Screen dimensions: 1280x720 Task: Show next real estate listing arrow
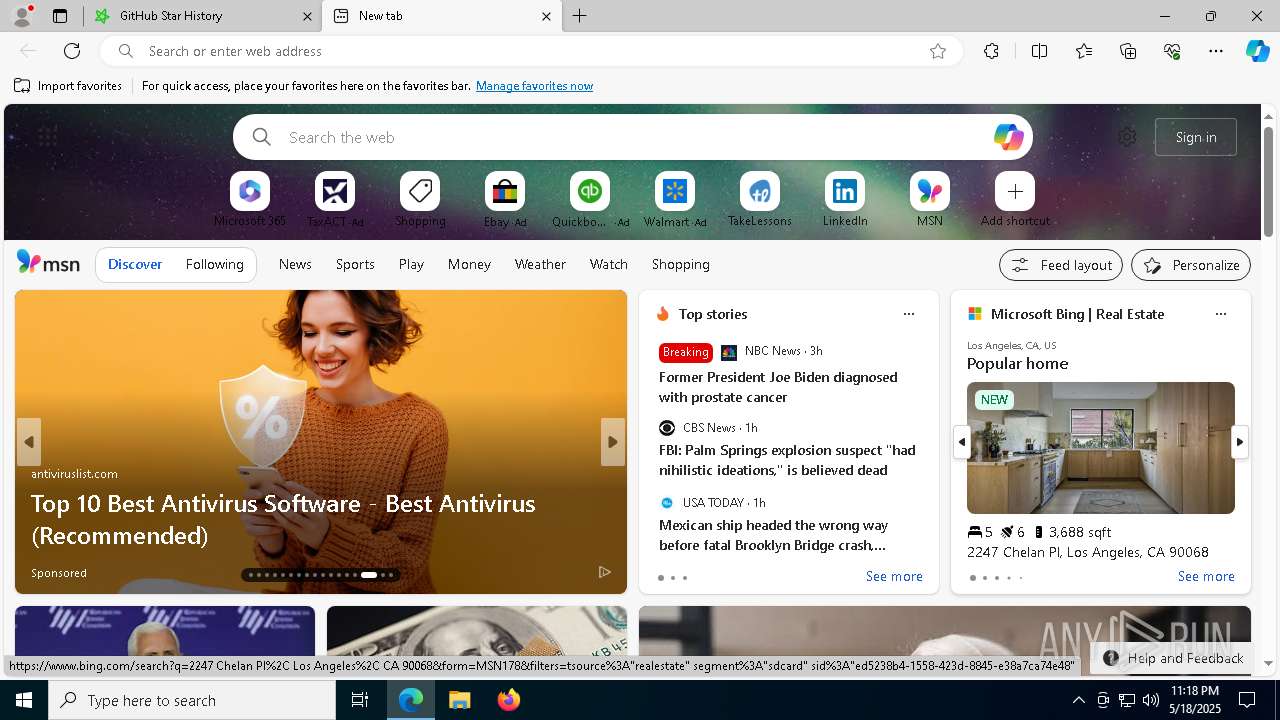click(1240, 441)
